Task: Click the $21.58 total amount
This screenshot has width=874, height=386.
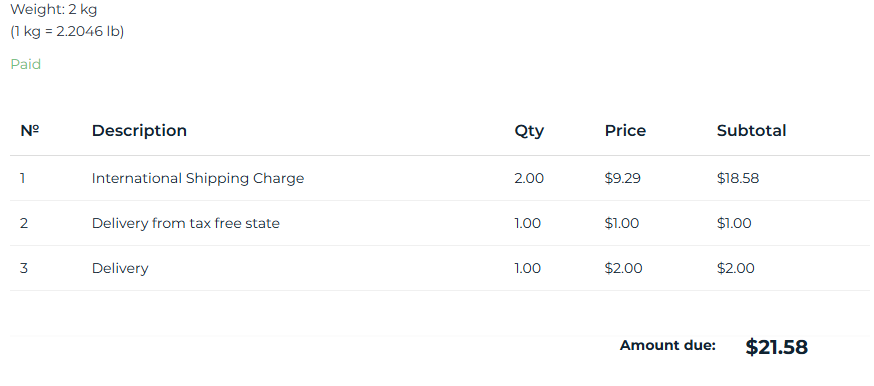Action: tap(776, 347)
